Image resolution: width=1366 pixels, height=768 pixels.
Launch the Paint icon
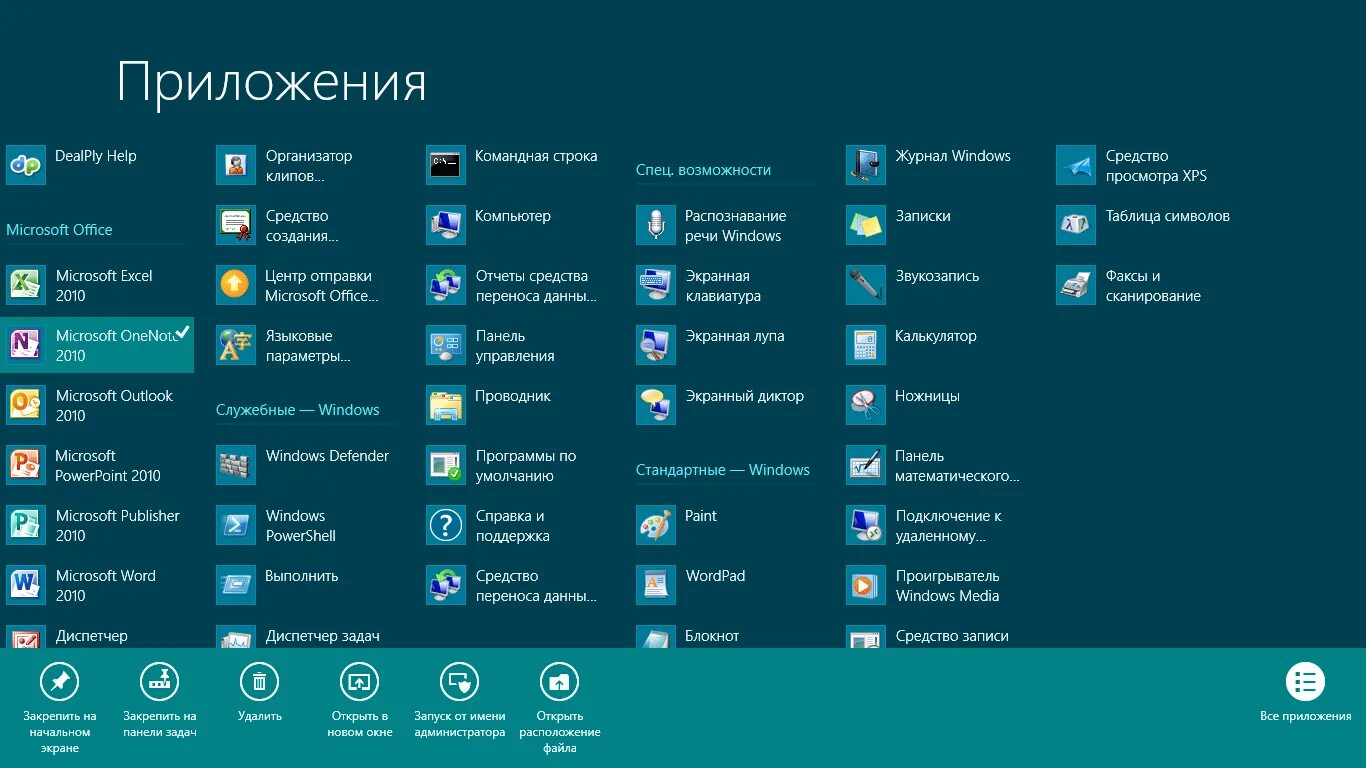[656, 525]
